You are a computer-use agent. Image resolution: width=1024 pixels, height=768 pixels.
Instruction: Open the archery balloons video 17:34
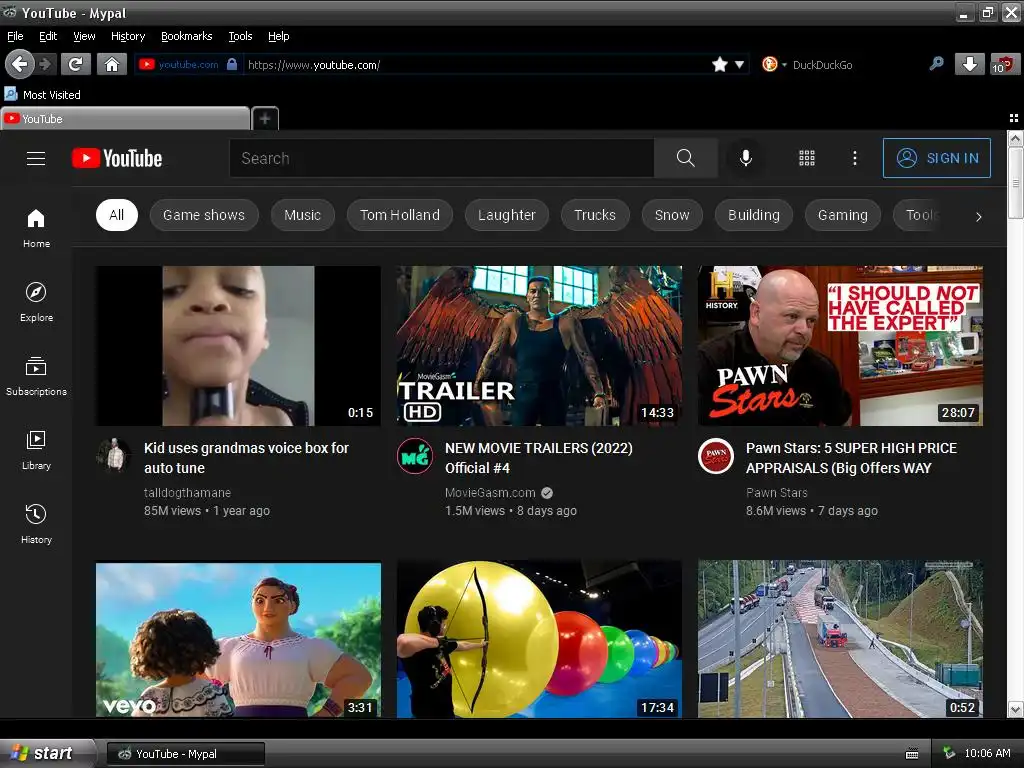[539, 640]
